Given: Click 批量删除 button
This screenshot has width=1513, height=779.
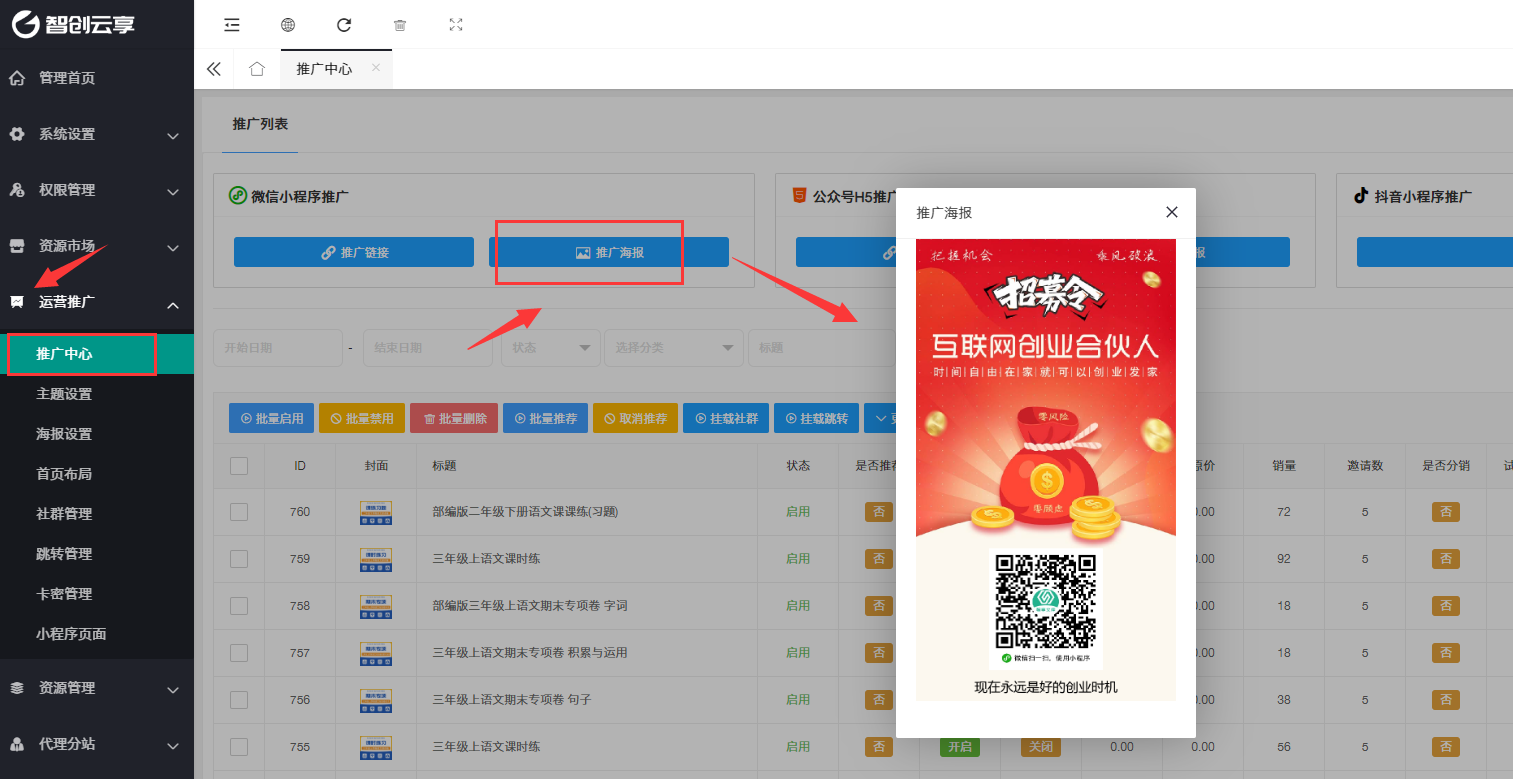Looking at the screenshot, I should [x=454, y=418].
